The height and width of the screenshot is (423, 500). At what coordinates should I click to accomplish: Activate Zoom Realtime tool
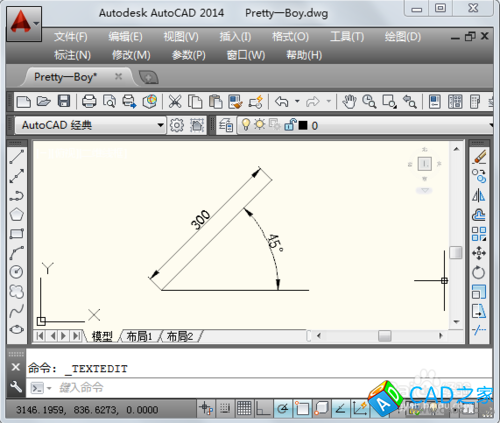point(369,101)
